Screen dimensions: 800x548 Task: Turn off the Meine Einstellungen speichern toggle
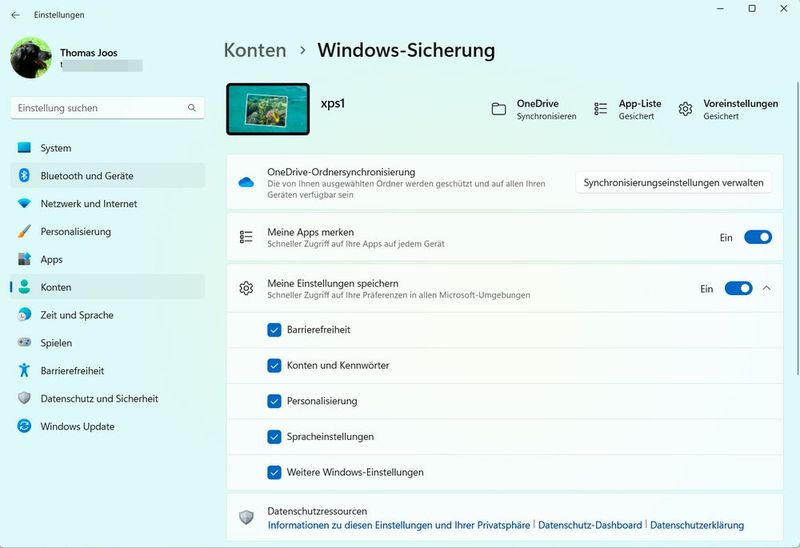point(738,288)
